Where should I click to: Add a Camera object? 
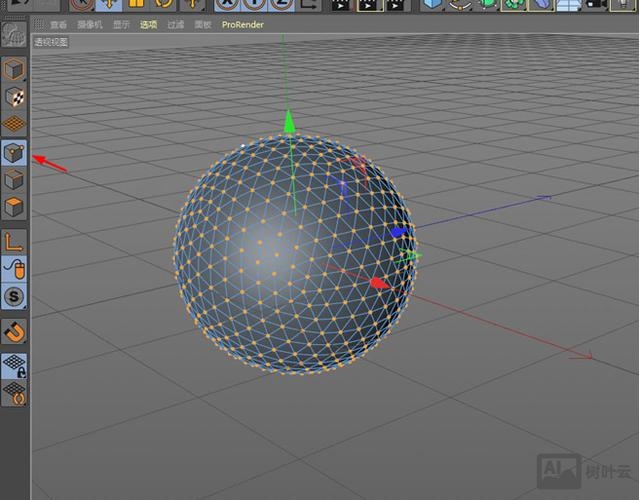pyautogui.click(x=595, y=4)
